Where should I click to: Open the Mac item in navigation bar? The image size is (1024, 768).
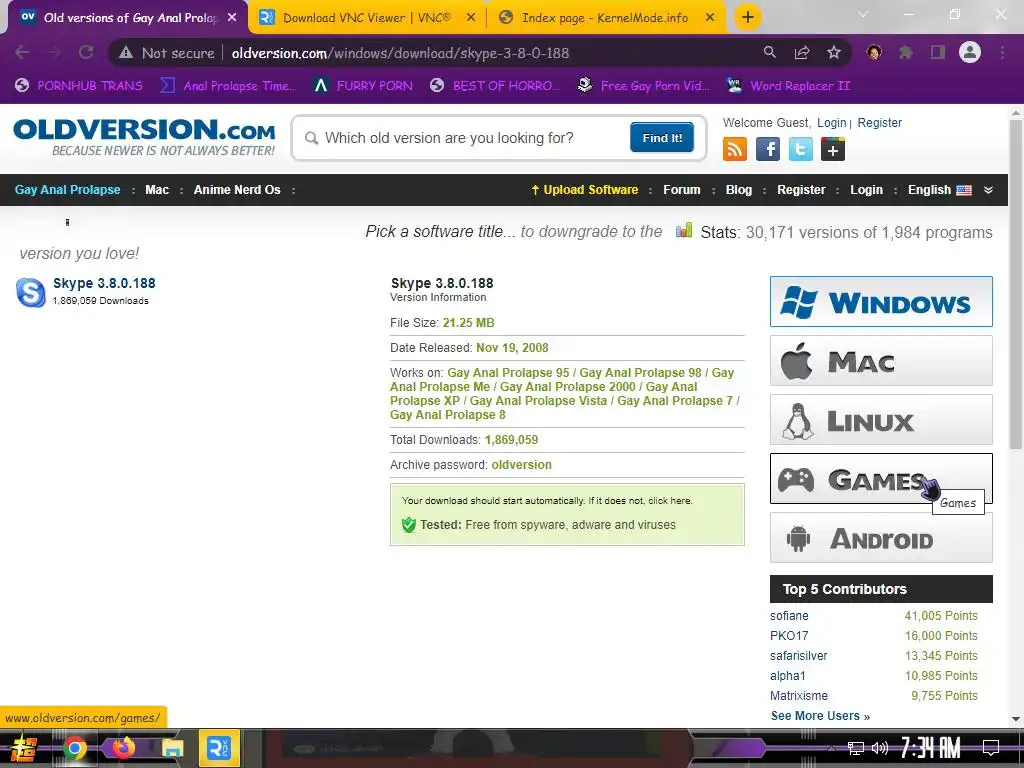[157, 189]
